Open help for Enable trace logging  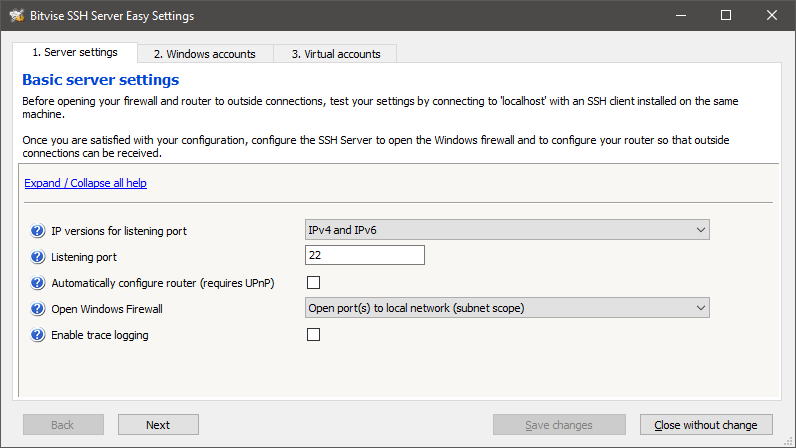[x=37, y=335]
